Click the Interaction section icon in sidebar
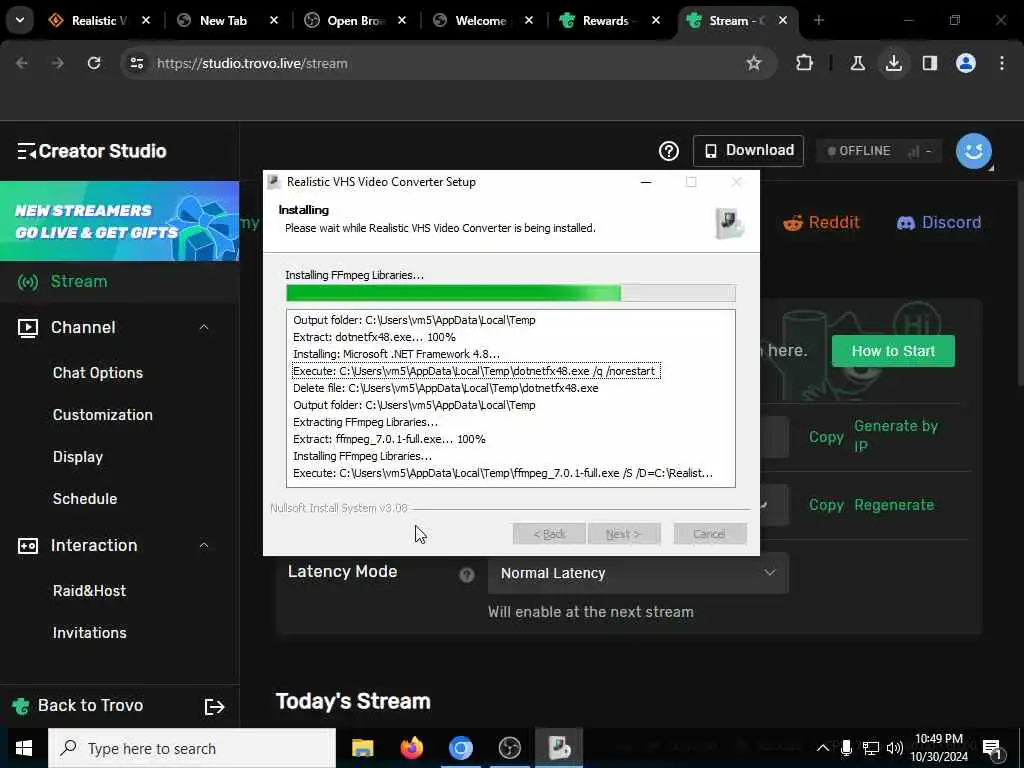This screenshot has width=1024, height=768. [27, 546]
